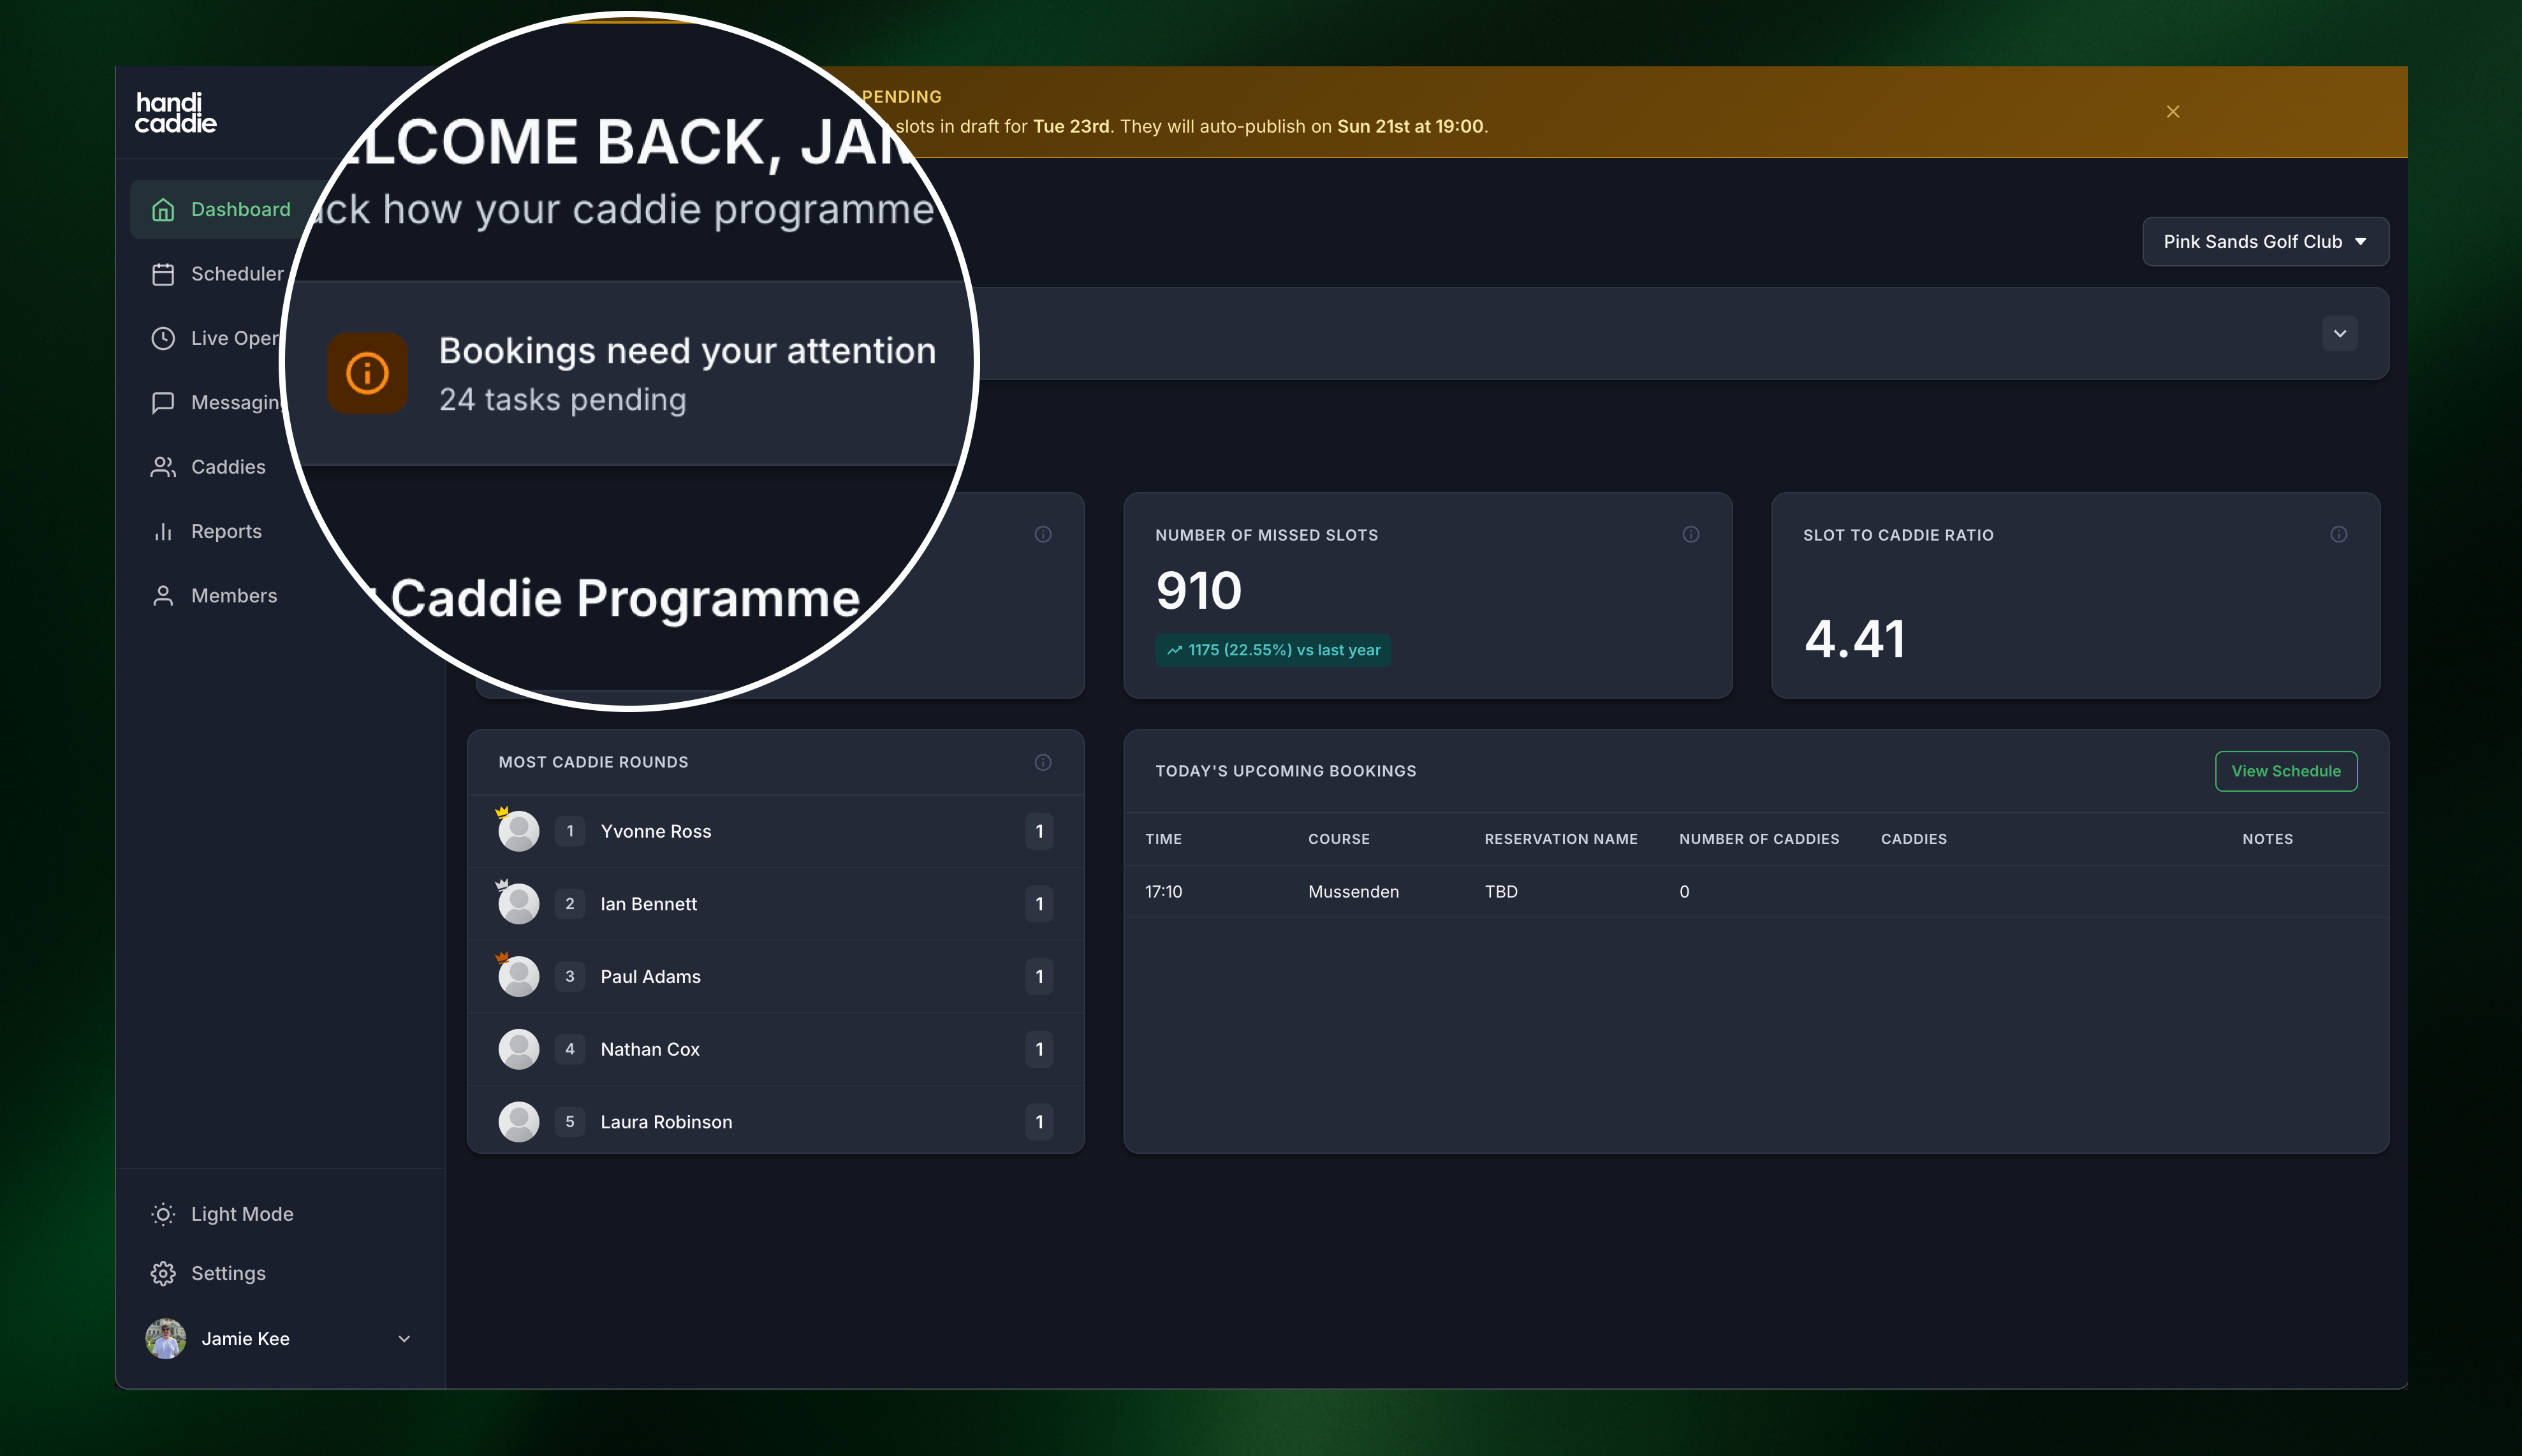2522x1456 pixels.
Task: Dismiss the pending slots banner
Action: point(2172,112)
